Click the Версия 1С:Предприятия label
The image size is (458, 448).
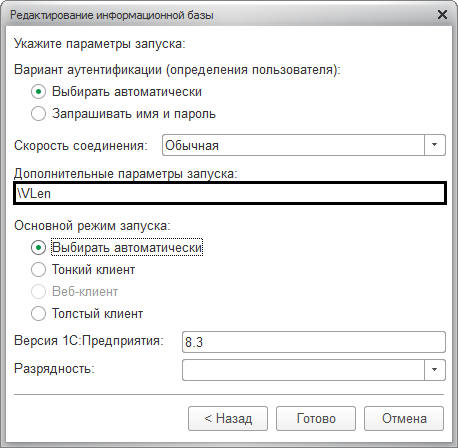tap(89, 341)
